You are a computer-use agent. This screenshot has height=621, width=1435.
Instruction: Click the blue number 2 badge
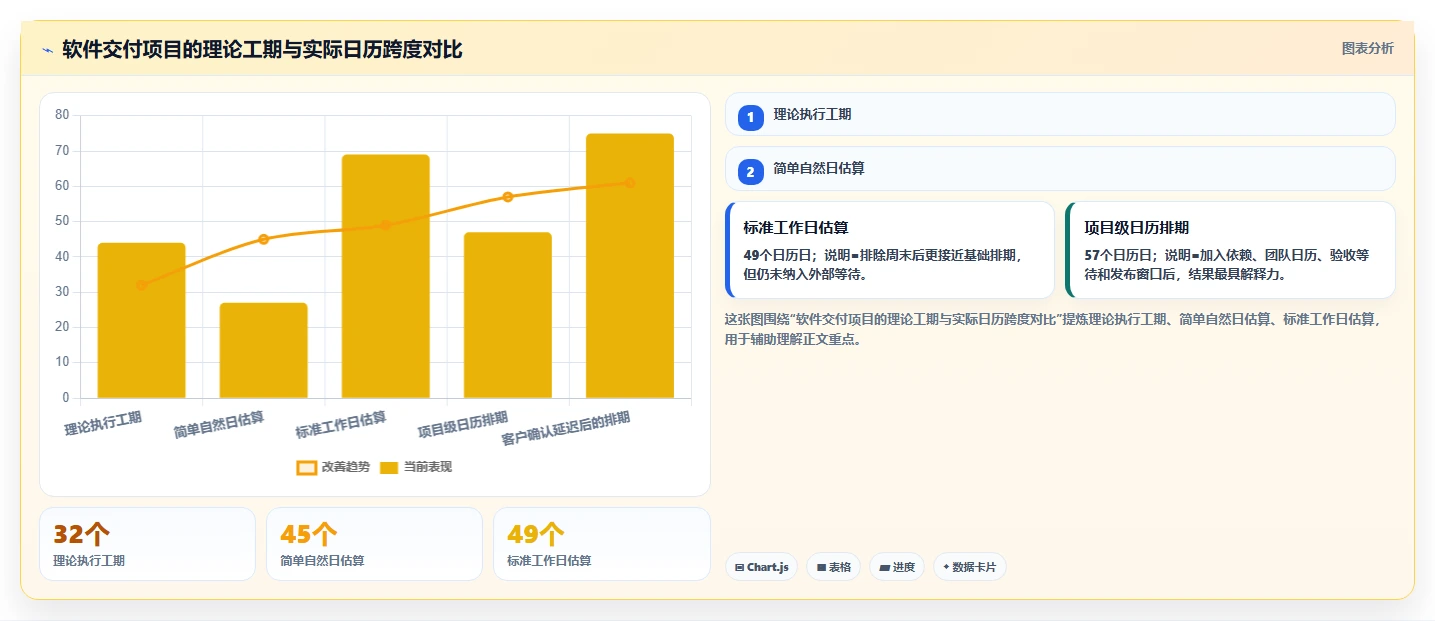(x=750, y=172)
